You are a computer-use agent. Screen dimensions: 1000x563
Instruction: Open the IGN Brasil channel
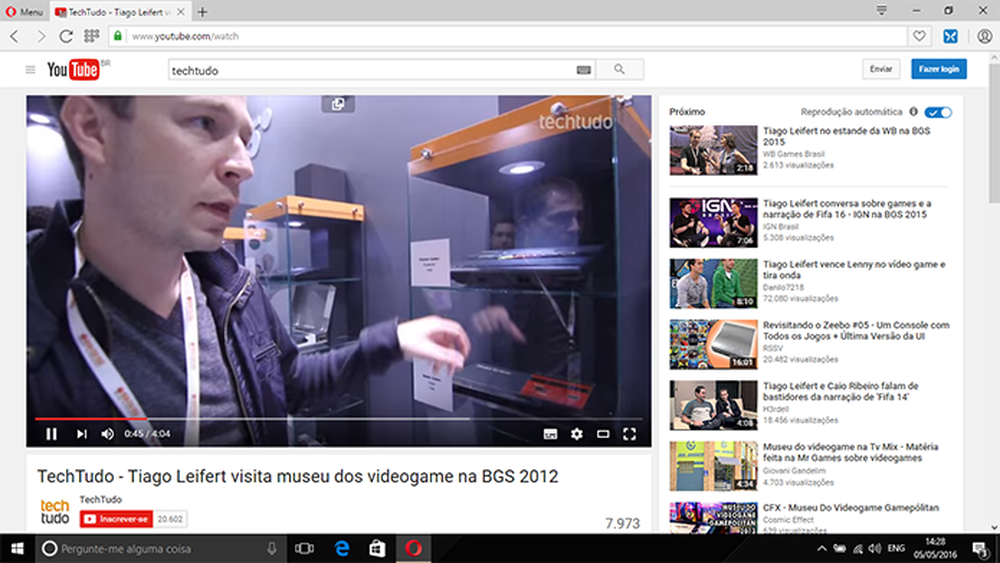(780, 226)
